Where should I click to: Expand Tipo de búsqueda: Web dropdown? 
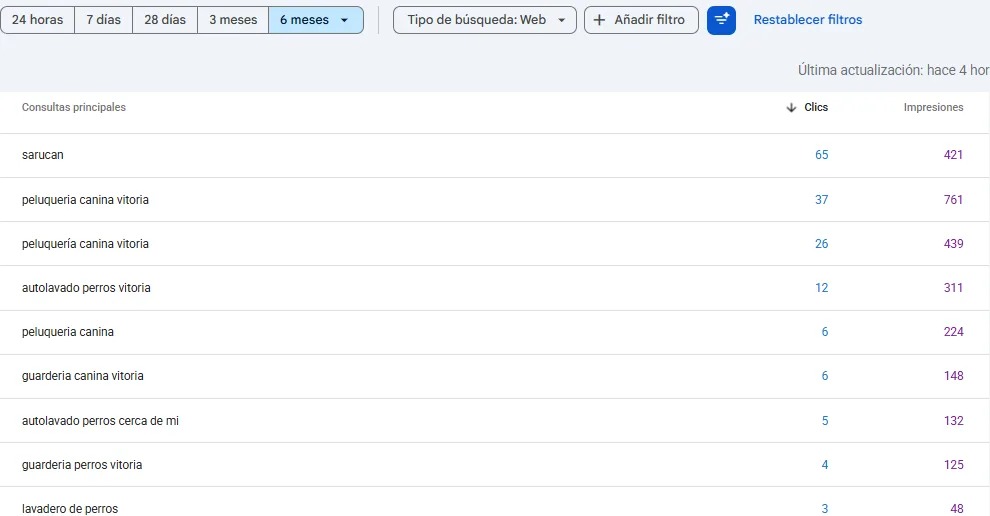coord(484,20)
